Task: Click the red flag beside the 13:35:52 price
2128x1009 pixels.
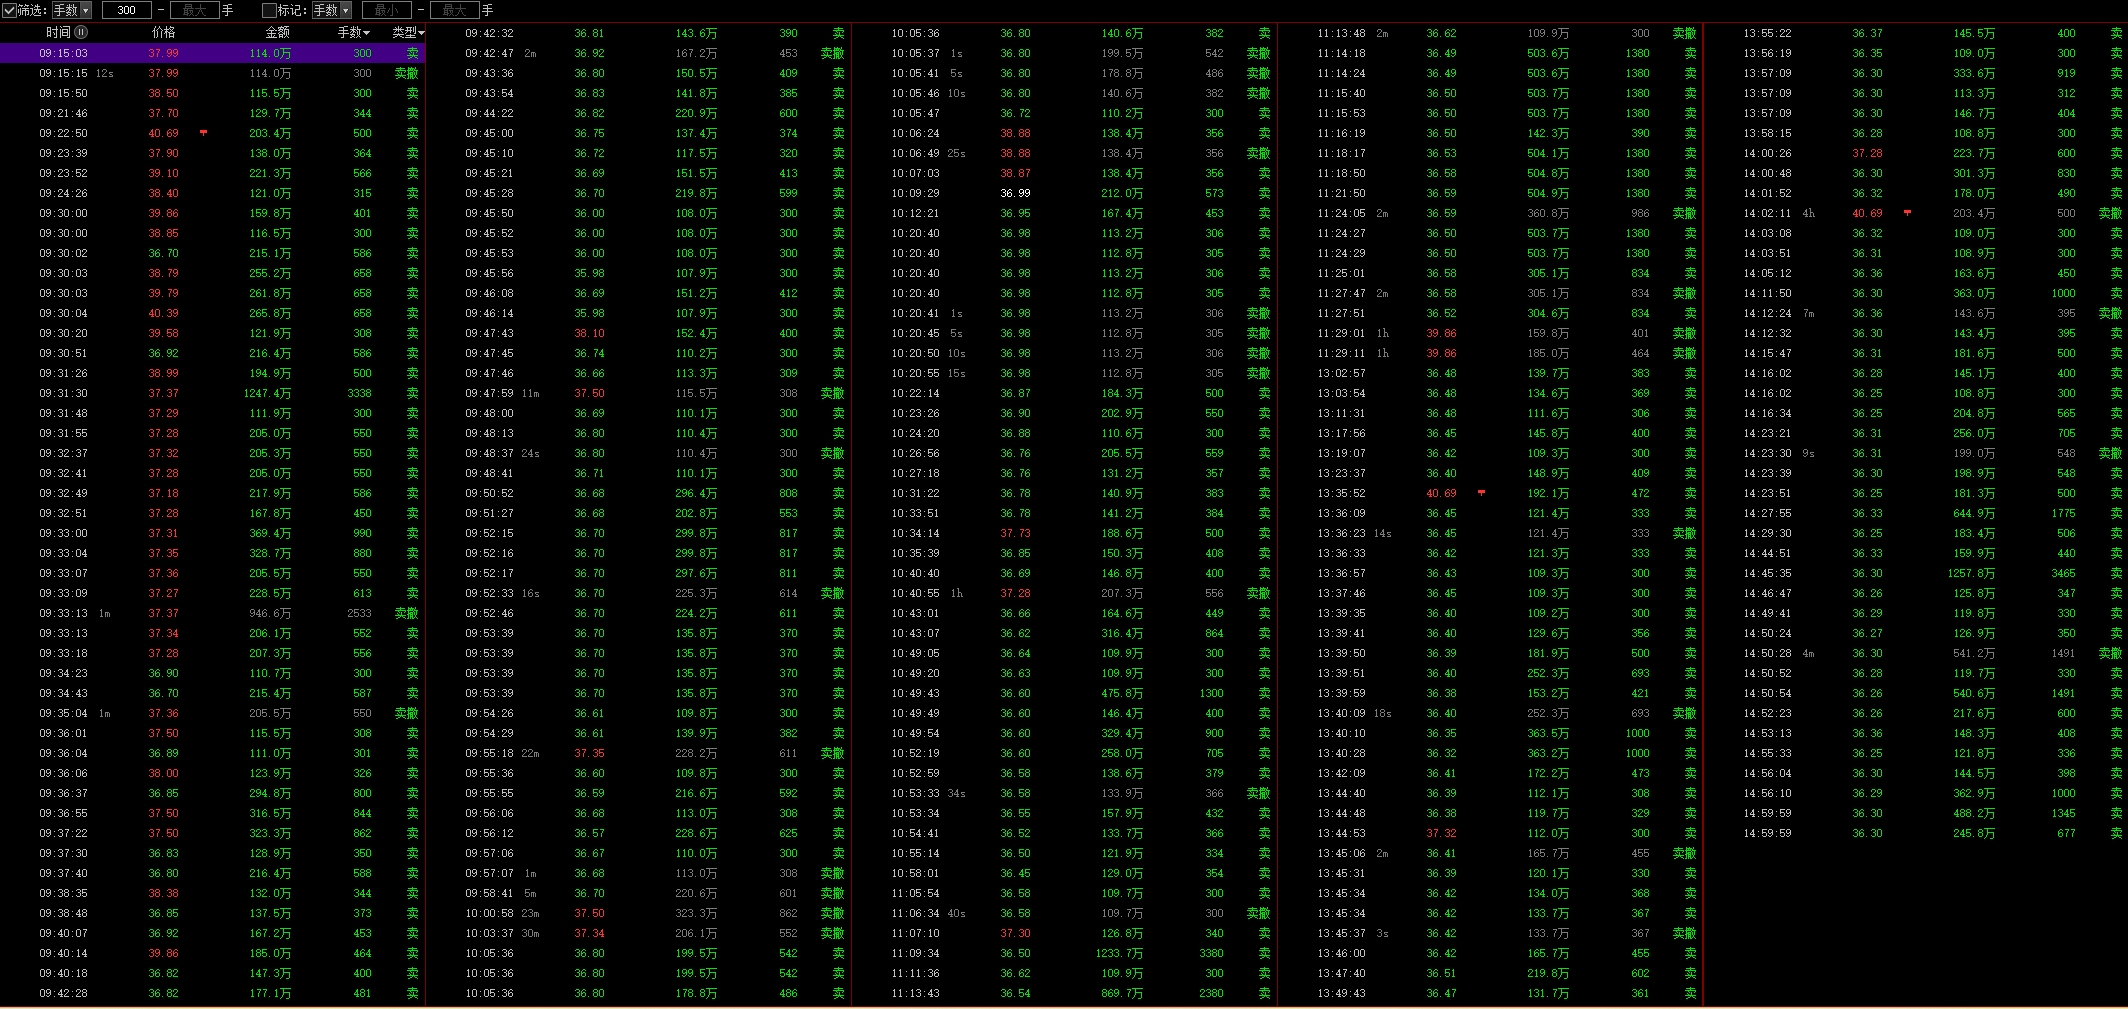Action: 1481,492
